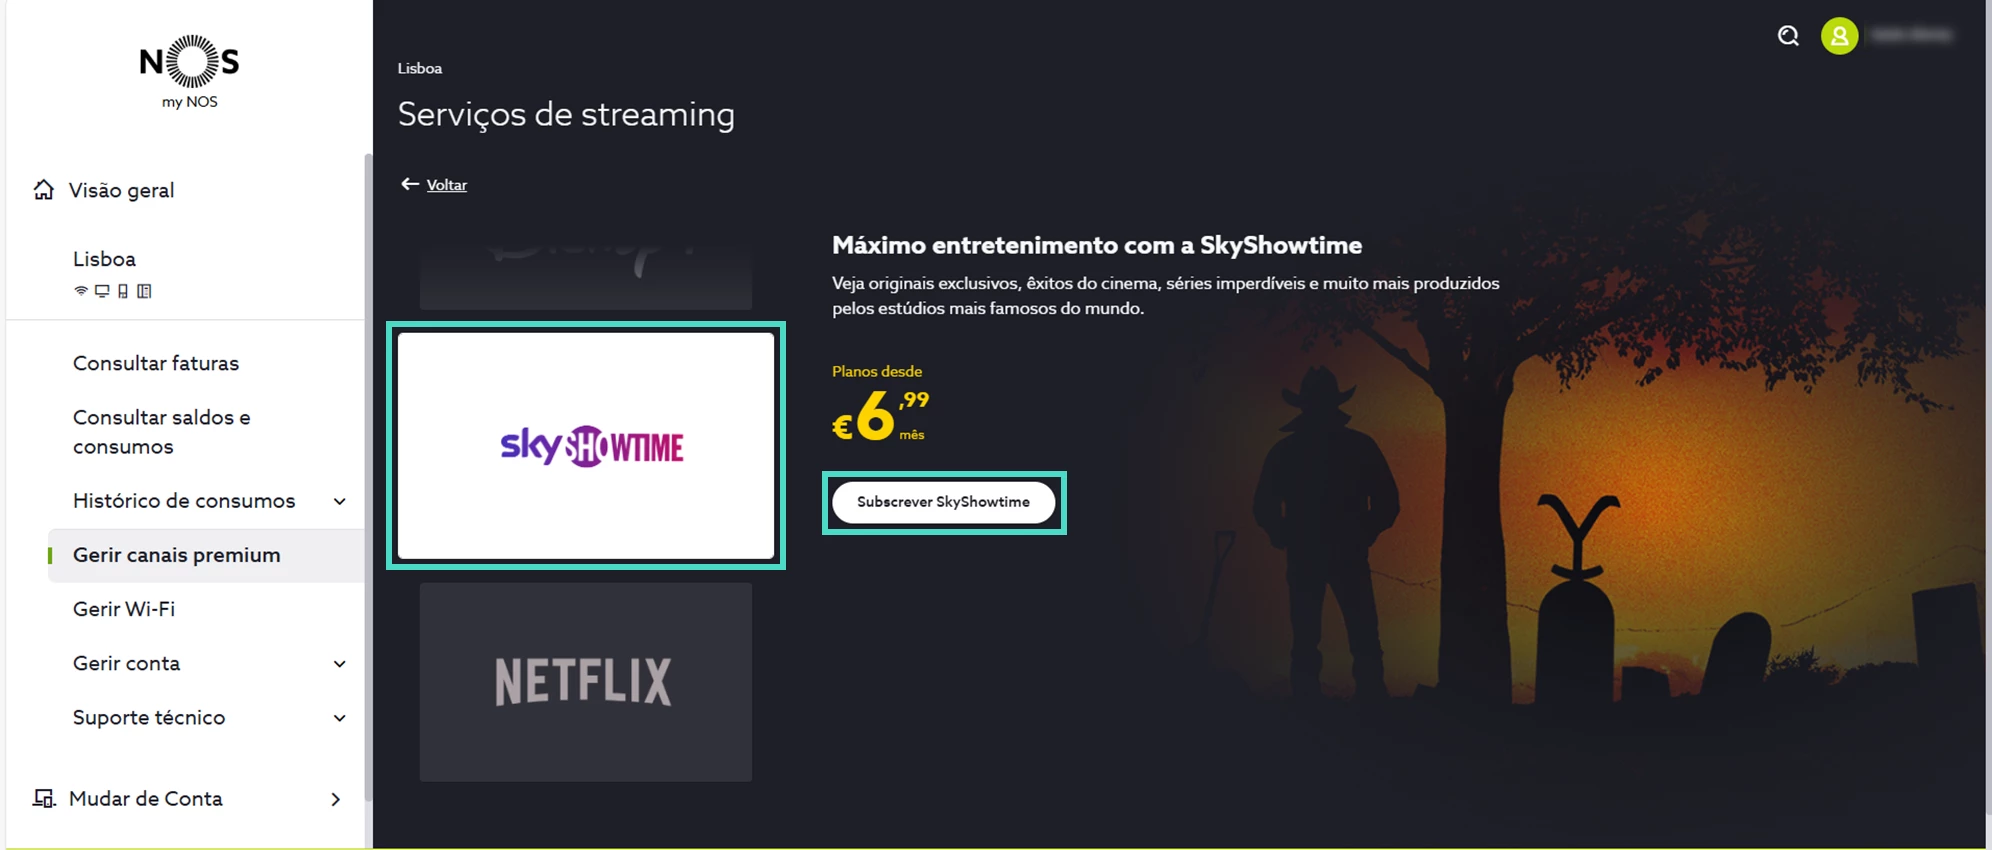Open the search magnifier icon
This screenshot has height=850, width=1992.
(x=1788, y=36)
